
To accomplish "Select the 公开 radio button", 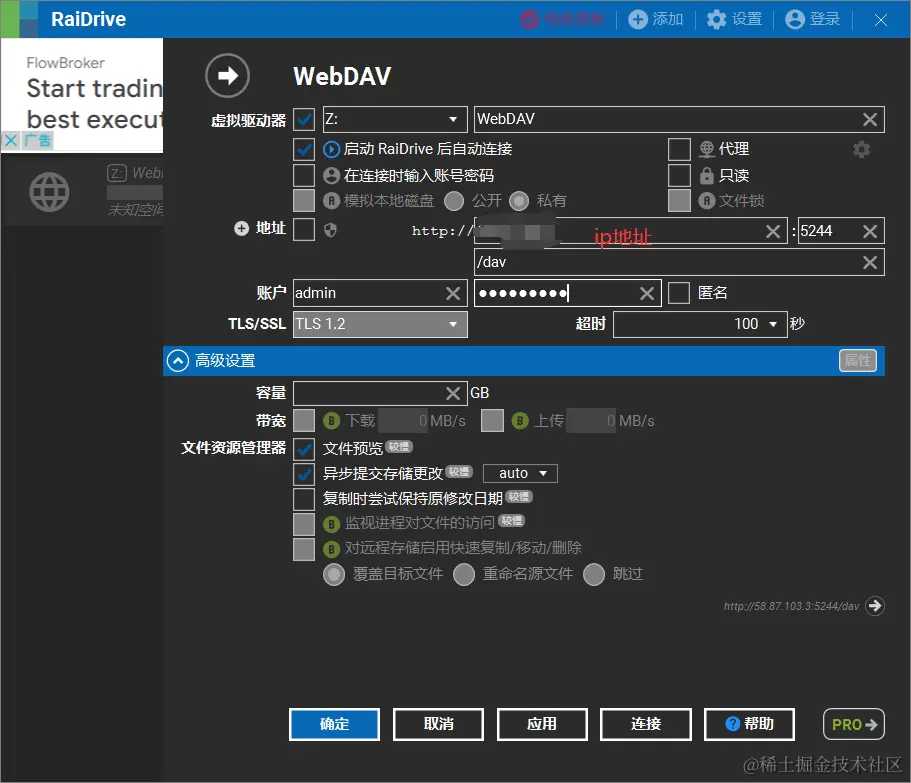I will click(454, 201).
